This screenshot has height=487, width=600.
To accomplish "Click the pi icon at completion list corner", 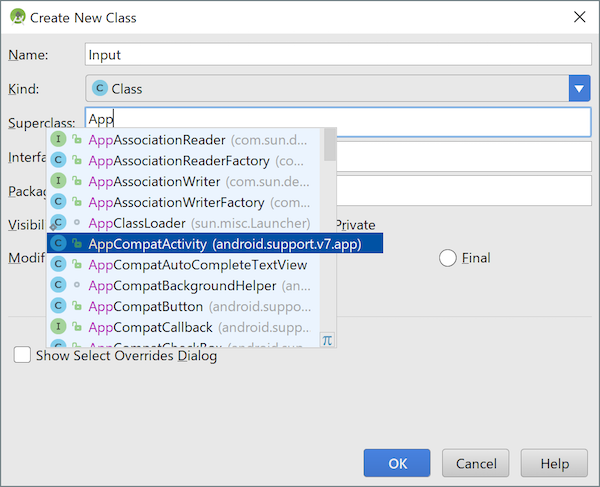I will [x=327, y=340].
